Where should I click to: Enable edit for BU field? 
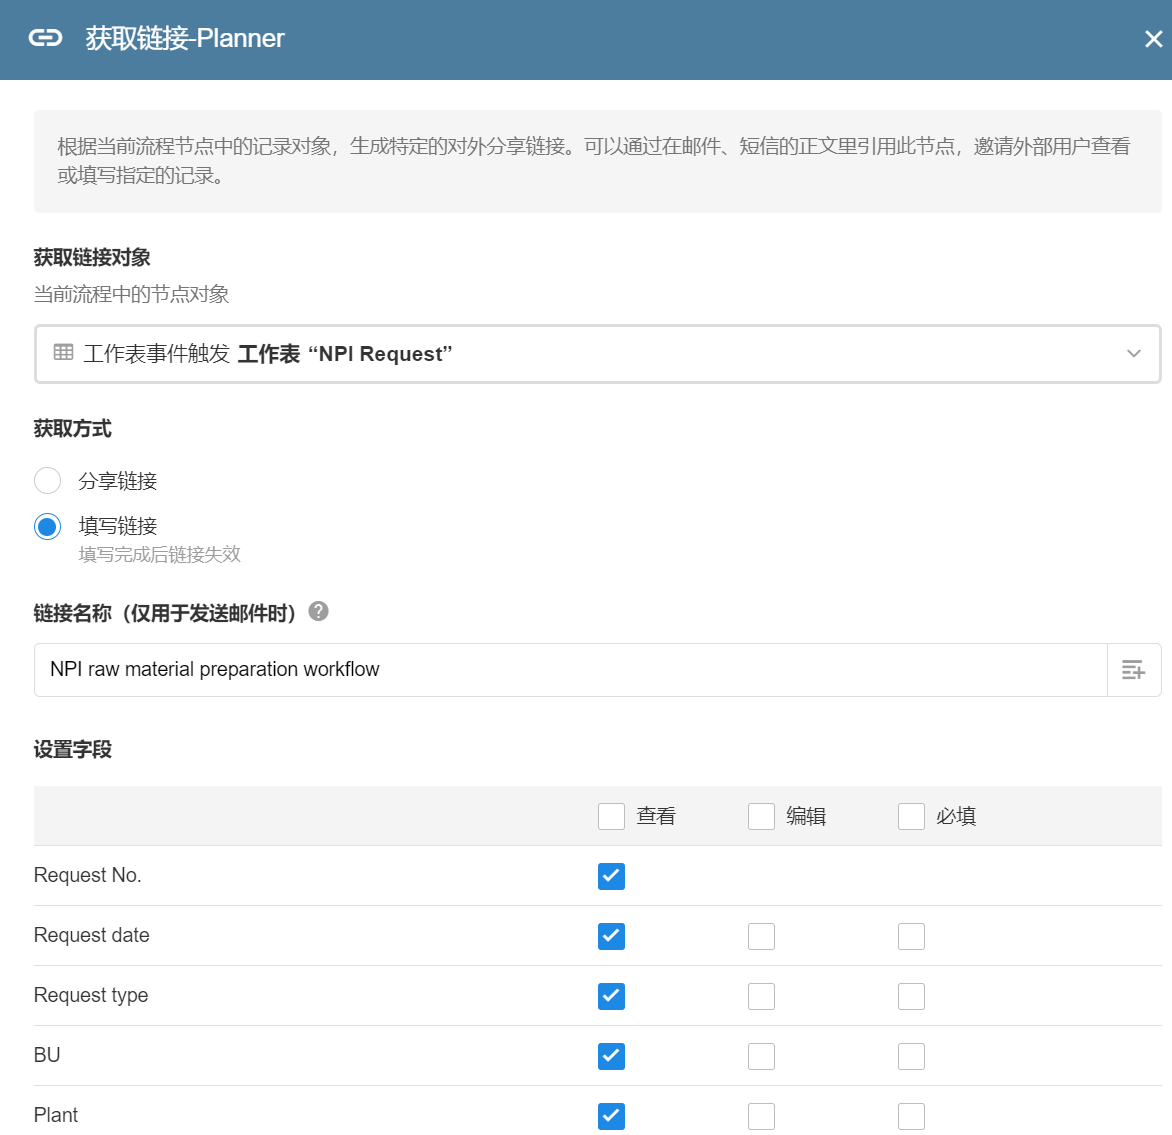761,1056
